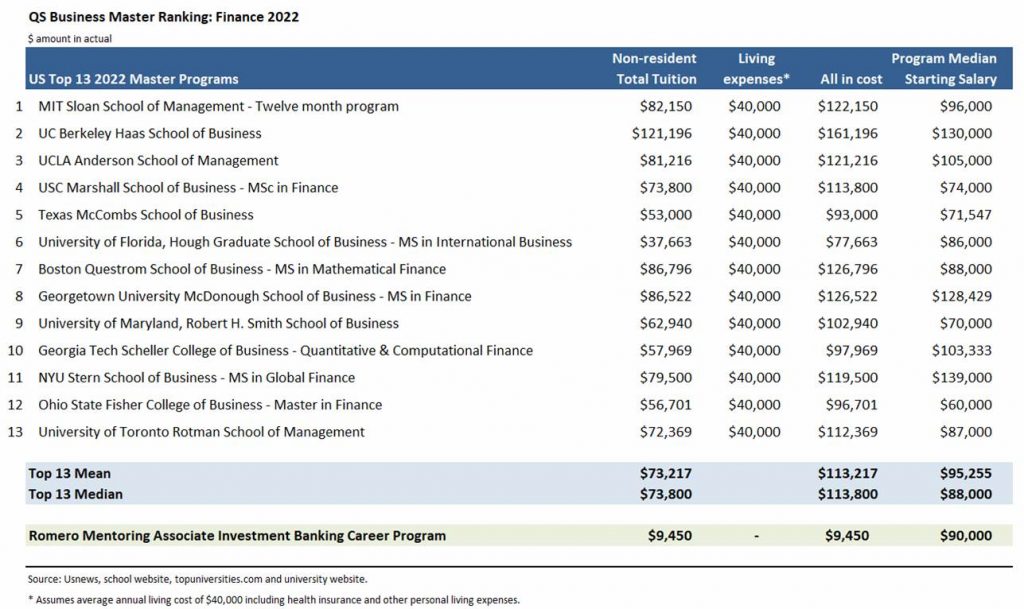
Task: Click Texas McCombs tuition $53,000
Action: (x=665, y=215)
